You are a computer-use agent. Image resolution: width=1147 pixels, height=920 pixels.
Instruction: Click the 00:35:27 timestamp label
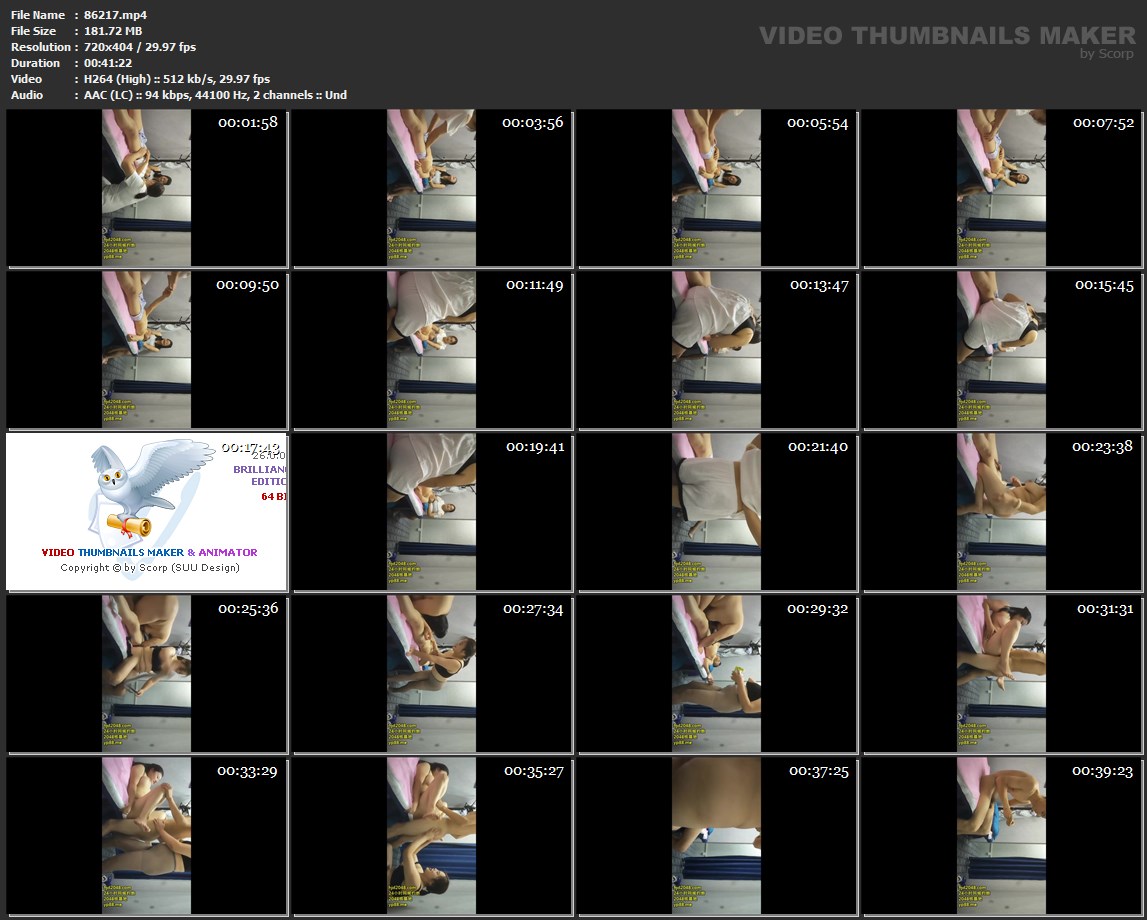tap(533, 771)
